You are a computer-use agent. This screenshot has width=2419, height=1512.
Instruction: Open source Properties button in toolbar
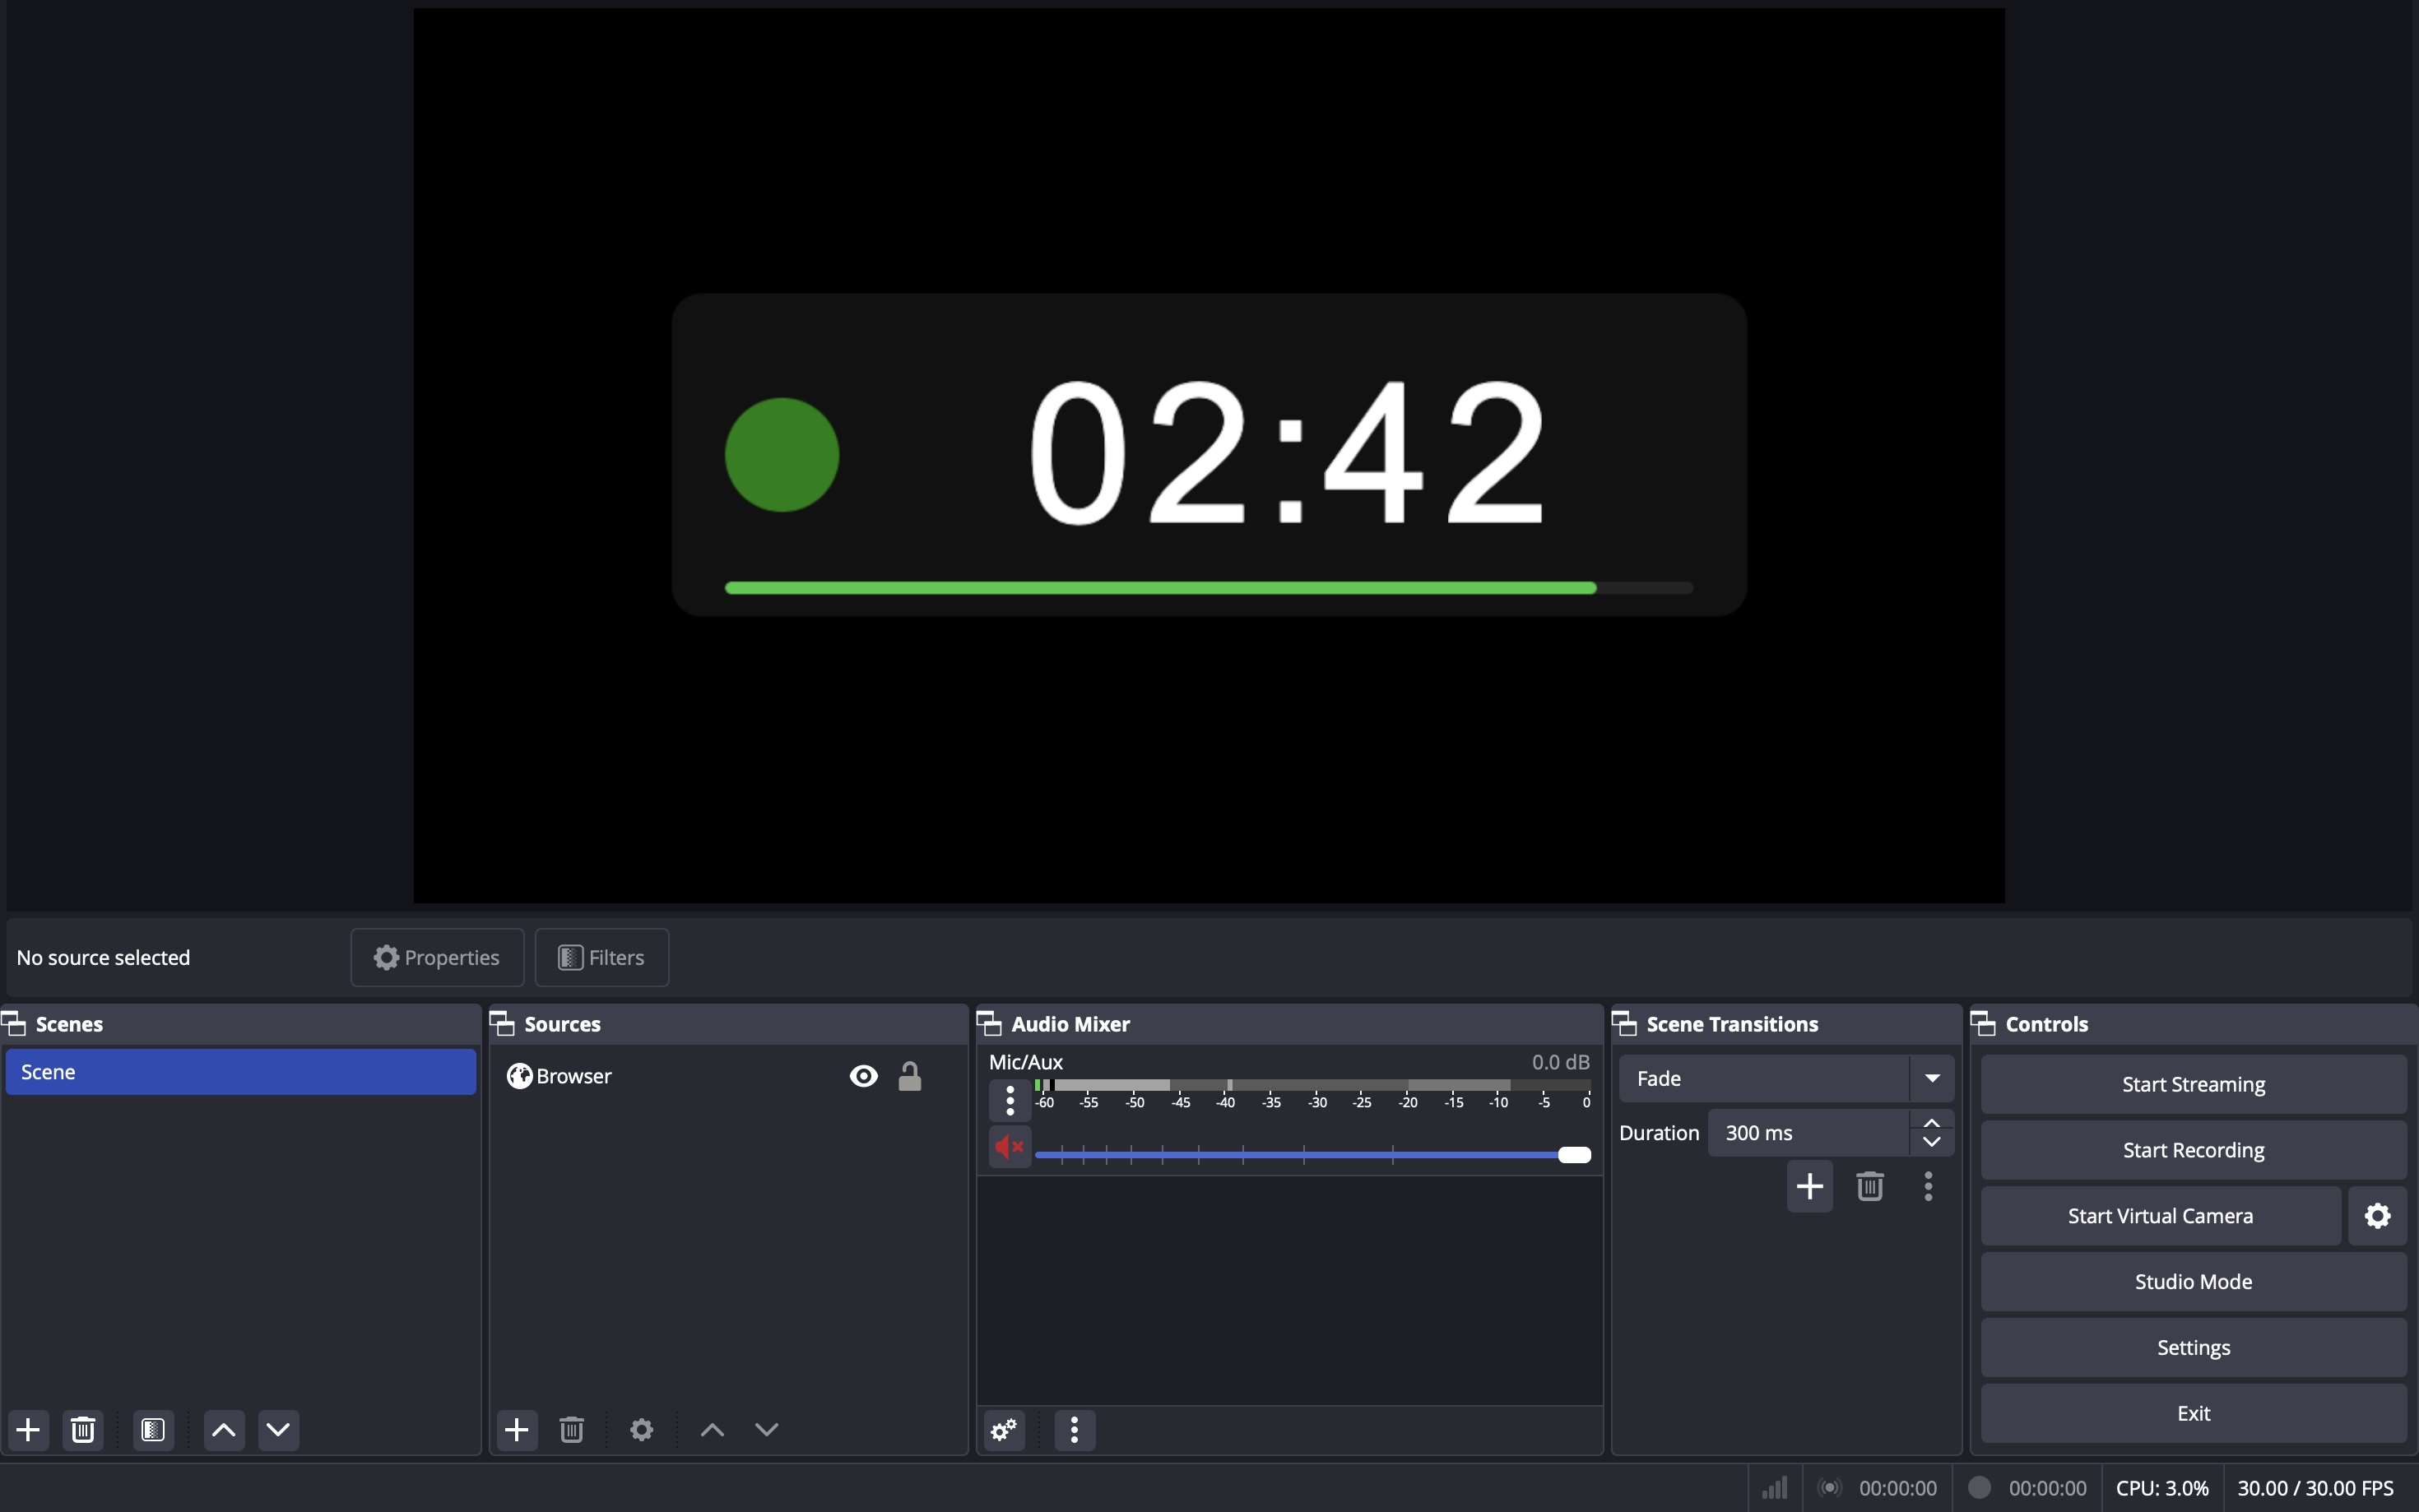[437, 957]
